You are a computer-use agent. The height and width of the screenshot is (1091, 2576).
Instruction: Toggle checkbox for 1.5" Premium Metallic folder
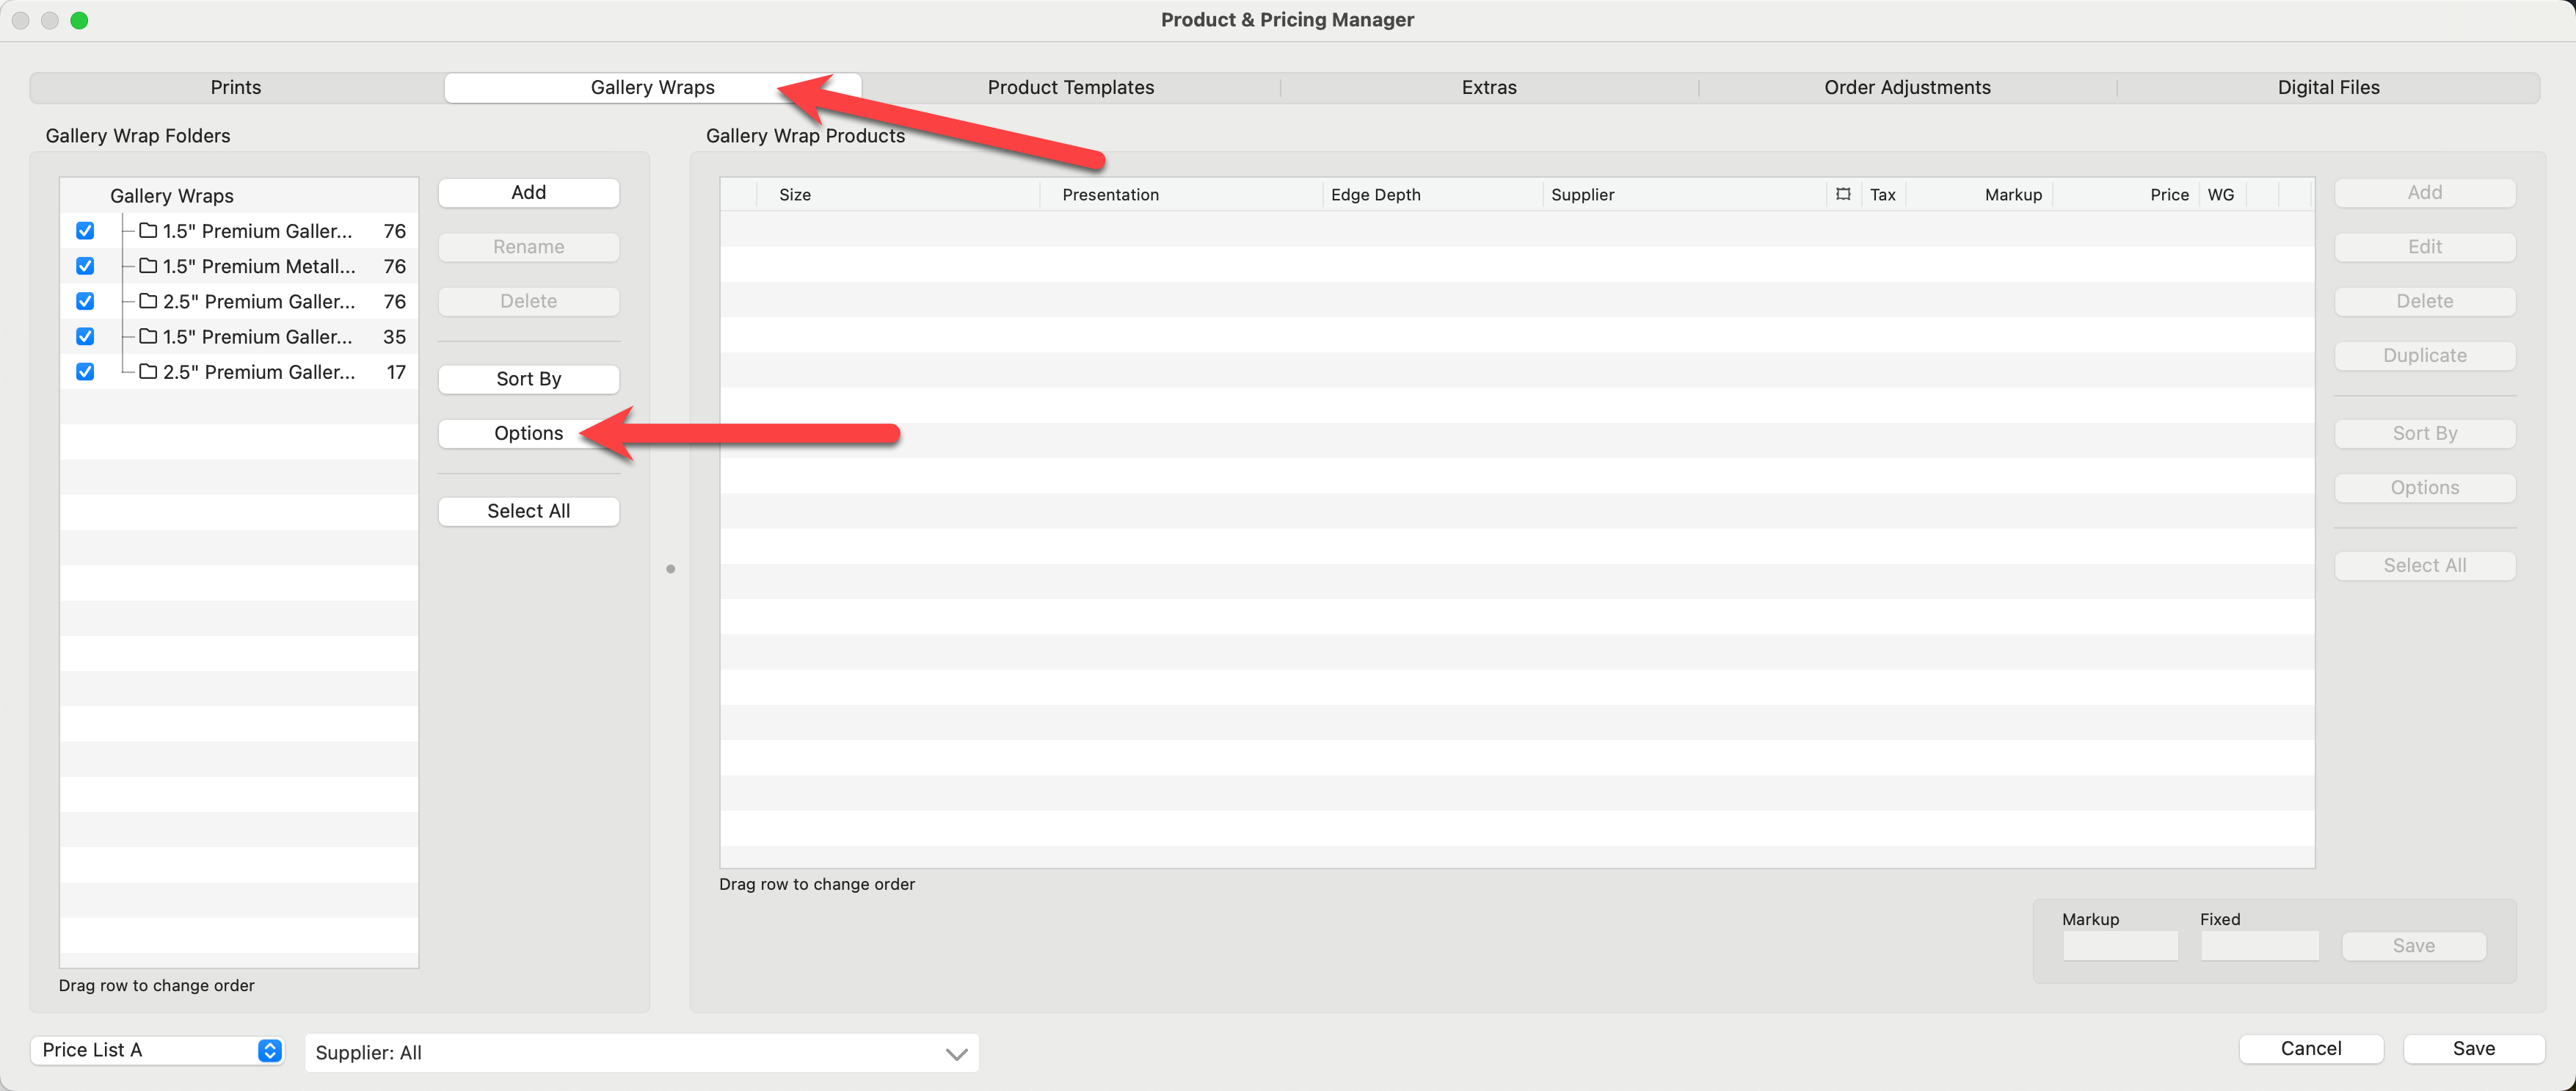(x=85, y=266)
